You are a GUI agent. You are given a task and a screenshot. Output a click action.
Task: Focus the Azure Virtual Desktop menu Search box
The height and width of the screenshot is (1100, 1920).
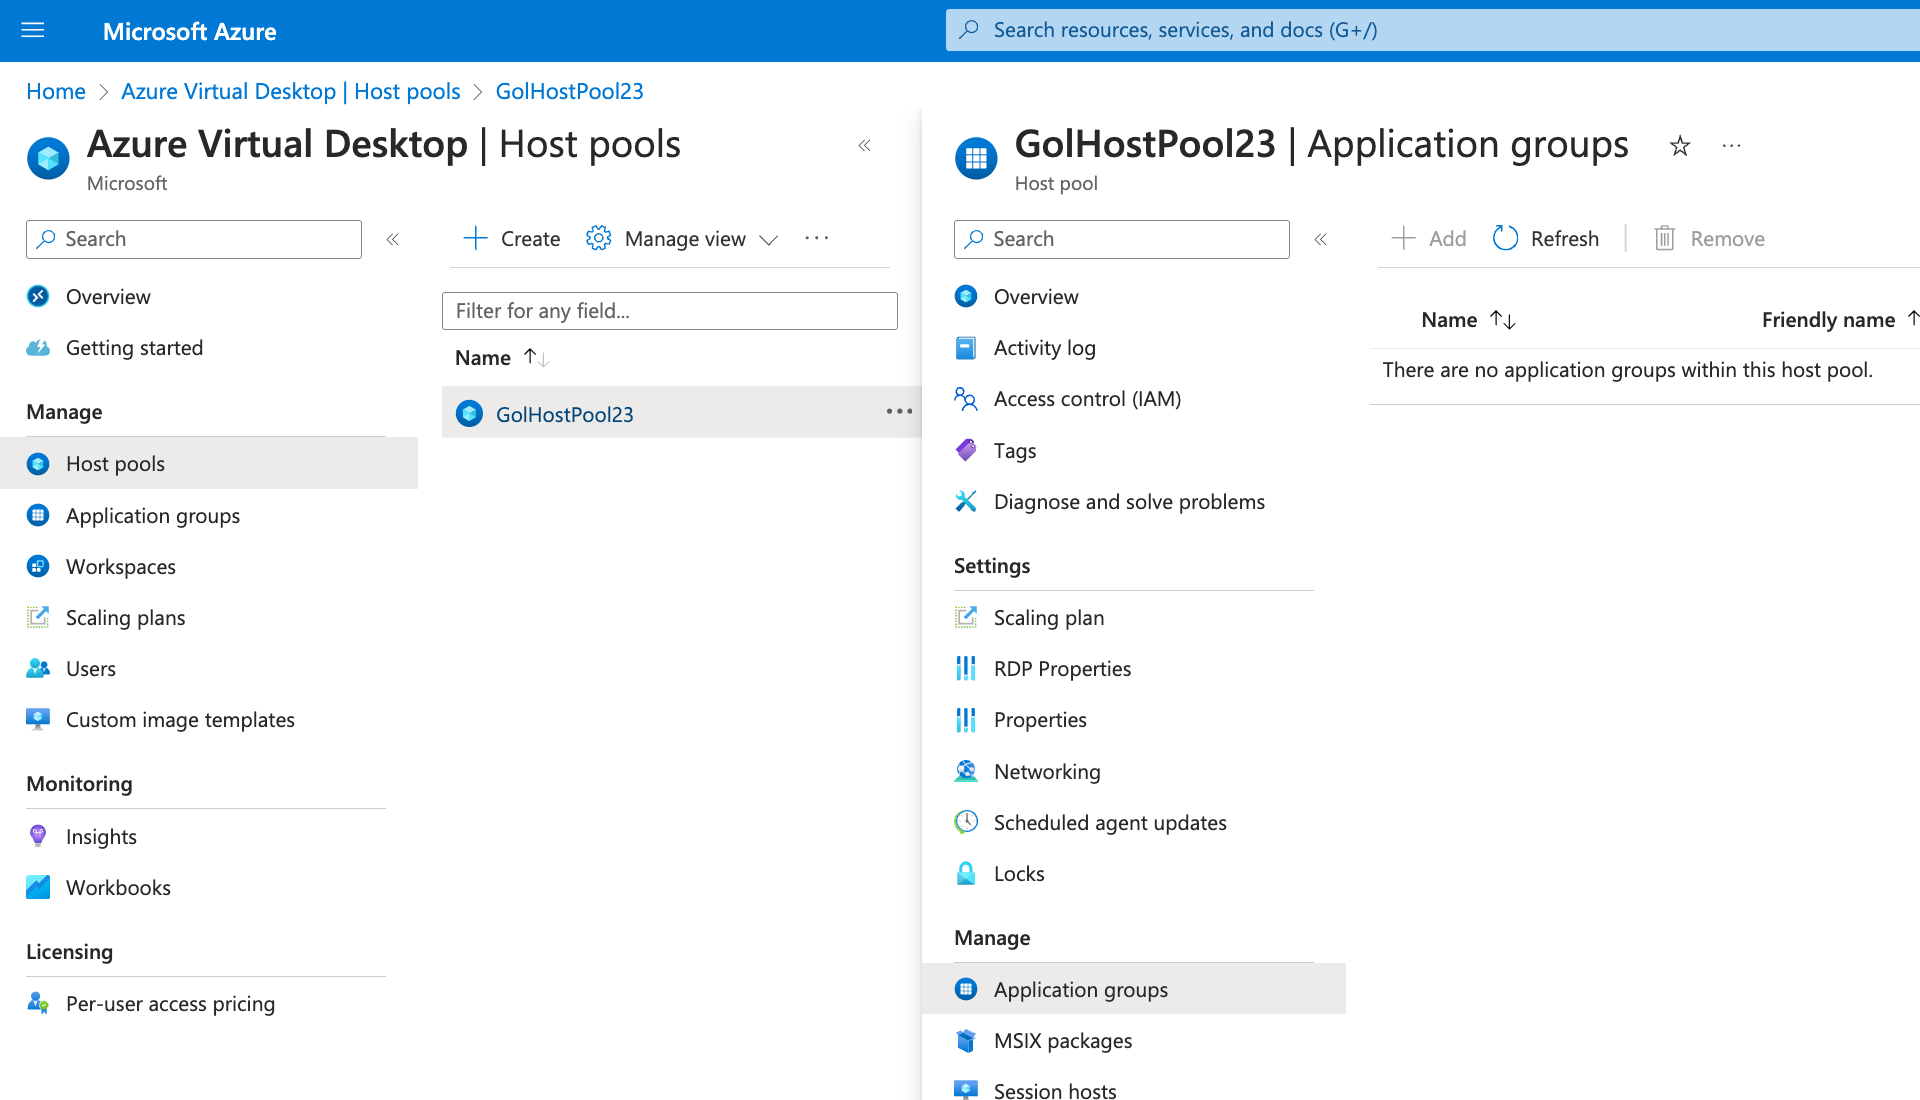pyautogui.click(x=194, y=239)
